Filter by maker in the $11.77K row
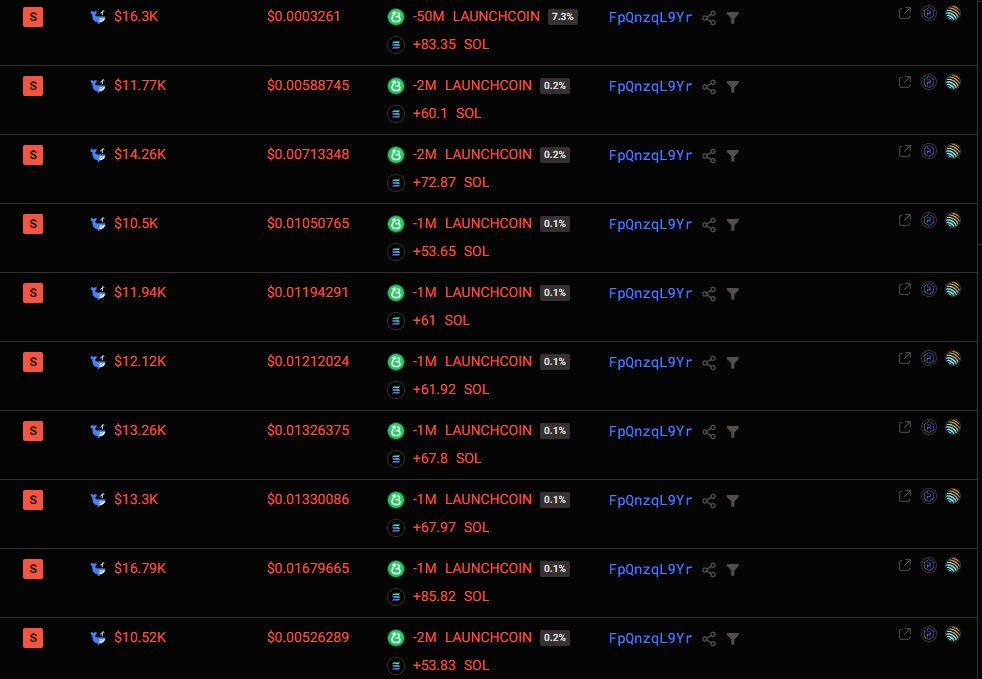Image resolution: width=982 pixels, height=679 pixels. (733, 86)
